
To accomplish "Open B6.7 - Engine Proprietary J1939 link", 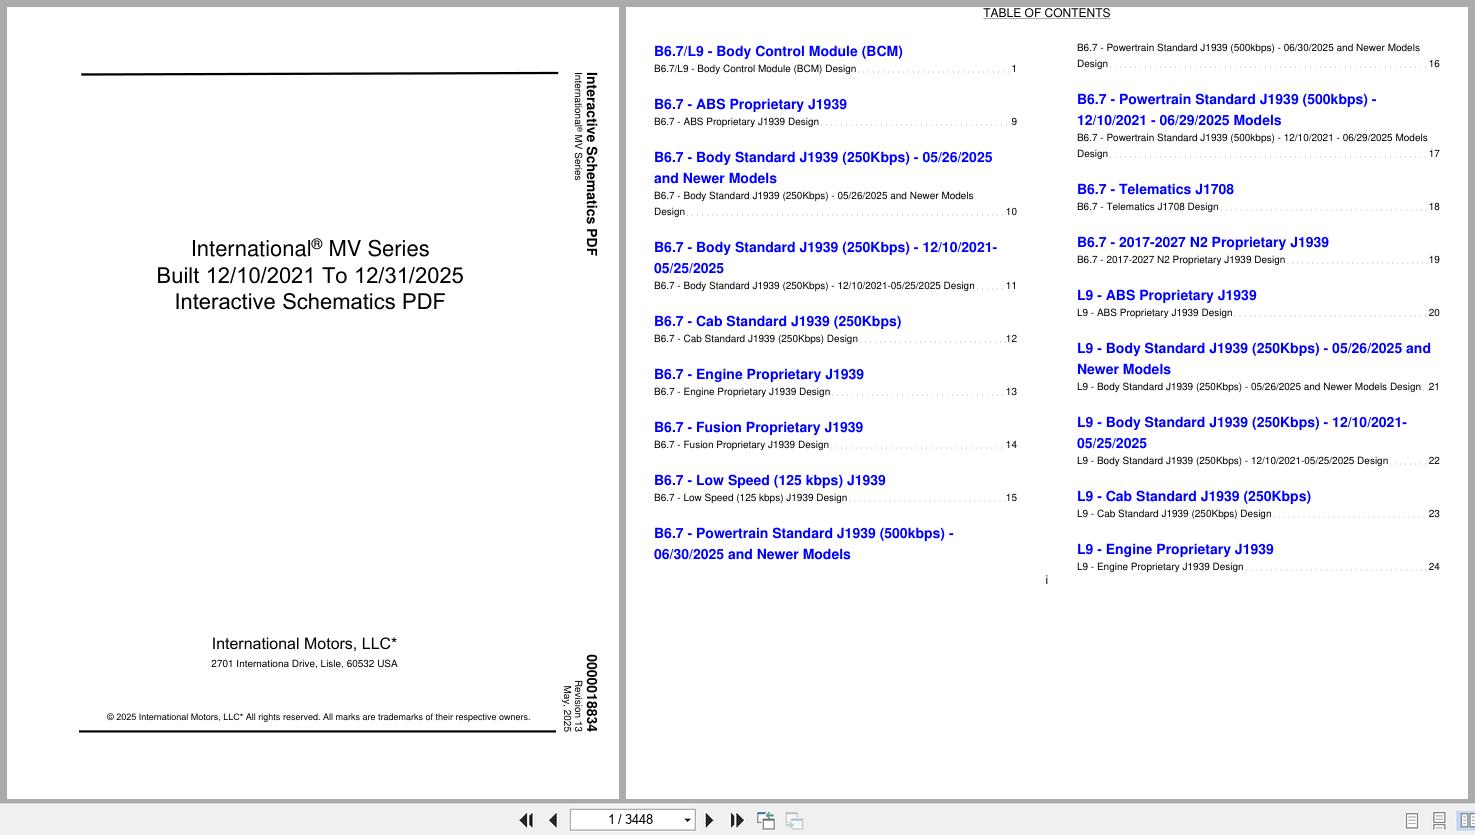I will point(759,374).
